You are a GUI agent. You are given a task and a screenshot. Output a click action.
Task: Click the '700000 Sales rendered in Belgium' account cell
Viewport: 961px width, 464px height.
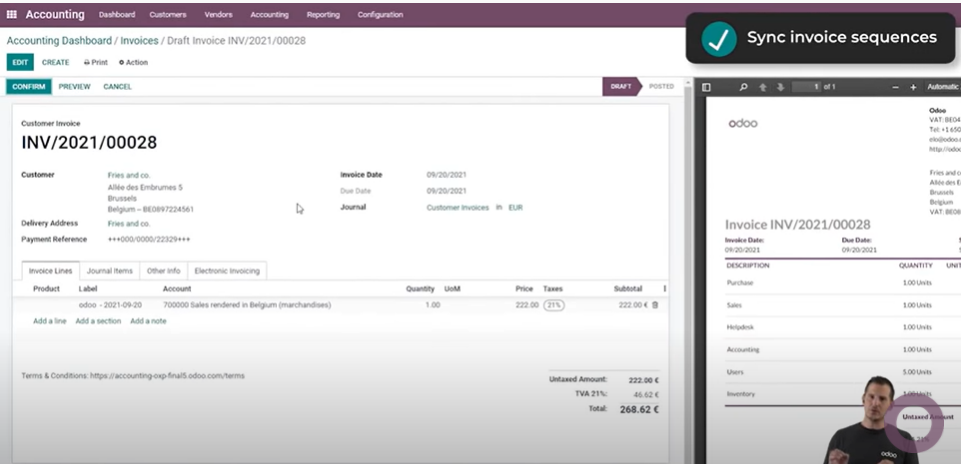tap(247, 305)
